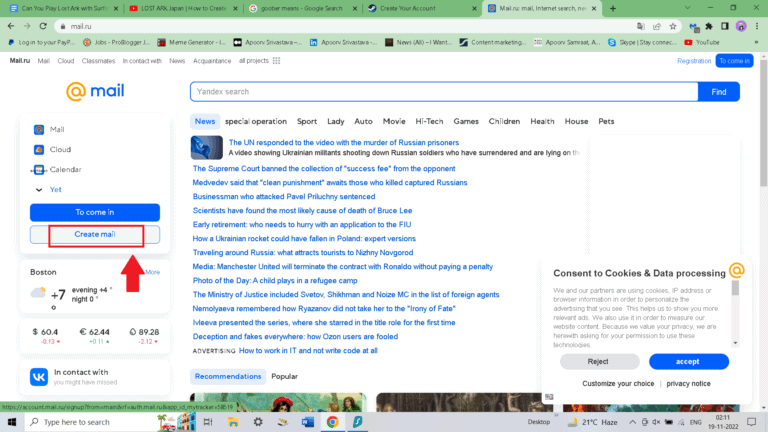Open the all projects grid icon
The image size is (768, 432).
point(276,61)
